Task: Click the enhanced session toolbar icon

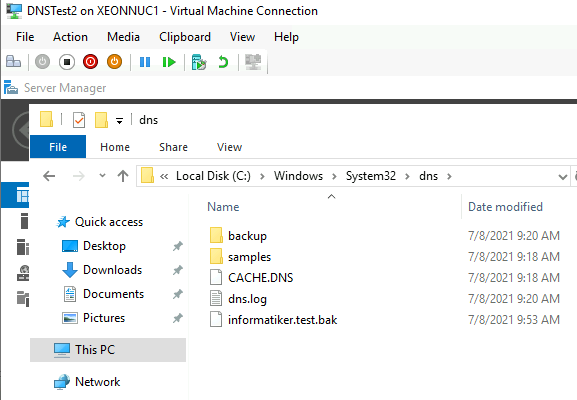Action: (x=253, y=62)
